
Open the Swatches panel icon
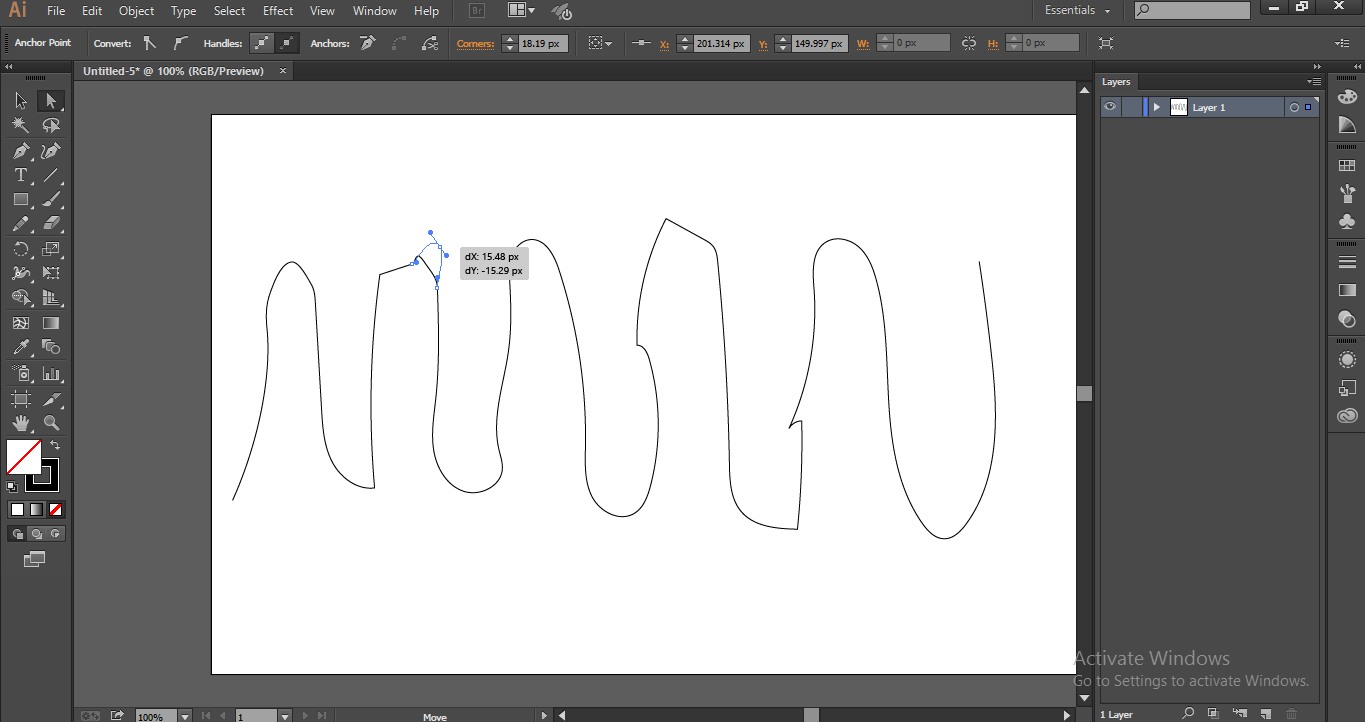coord(1347,162)
